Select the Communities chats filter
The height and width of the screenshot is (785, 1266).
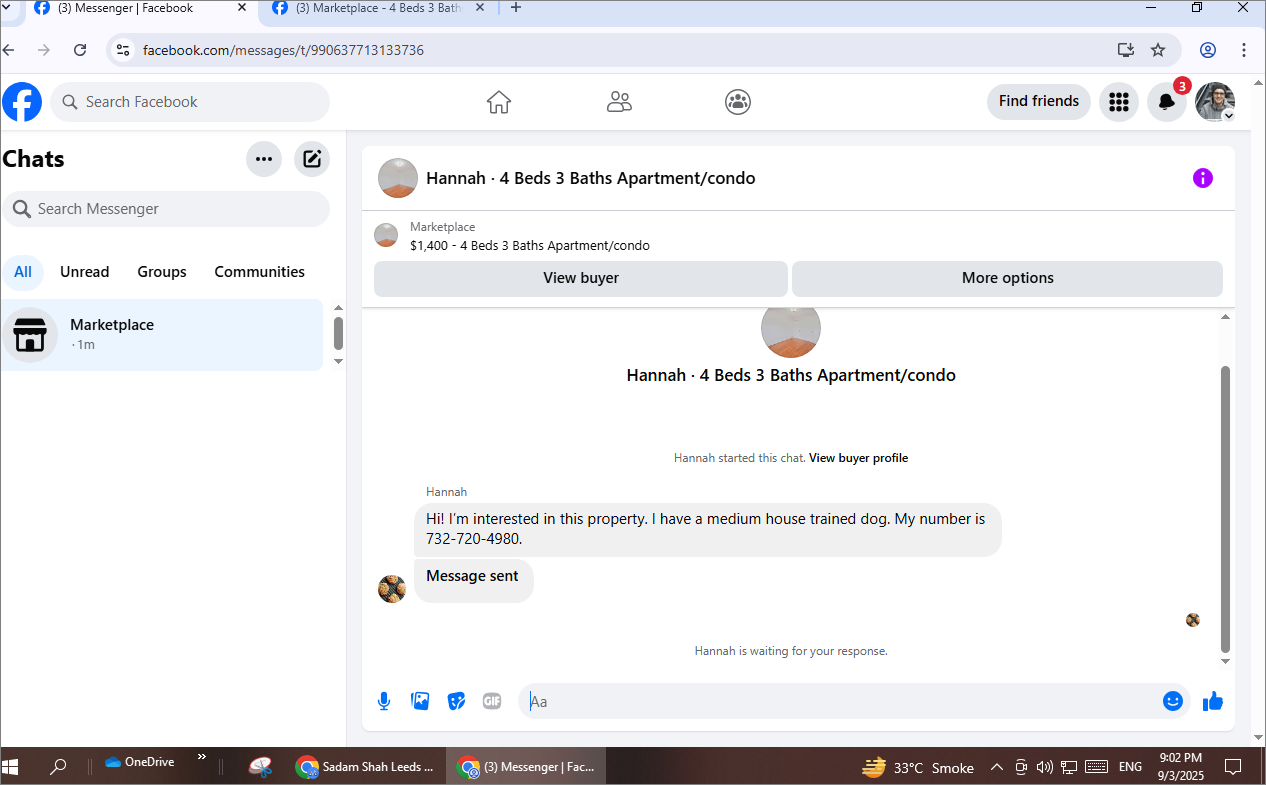[x=260, y=272]
